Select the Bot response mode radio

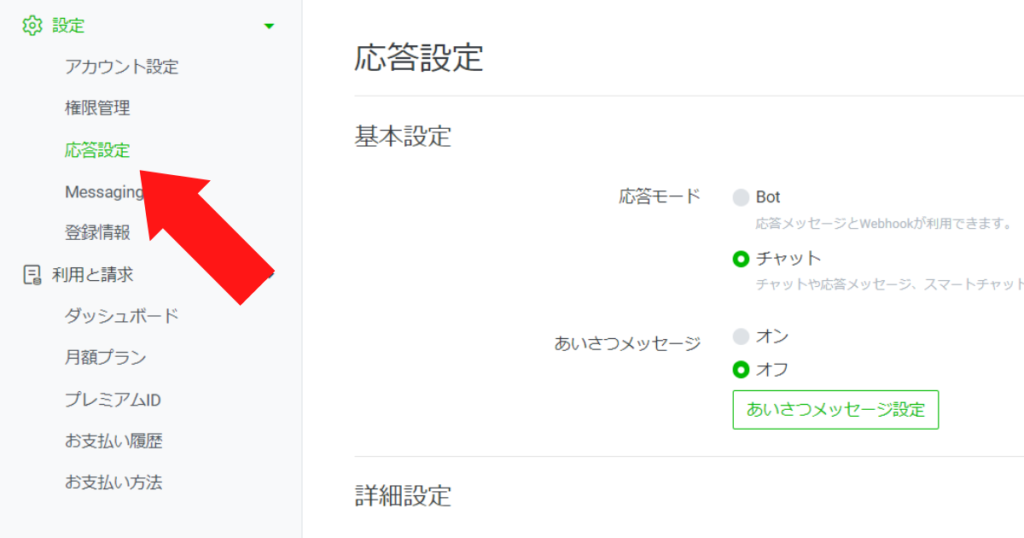[741, 197]
